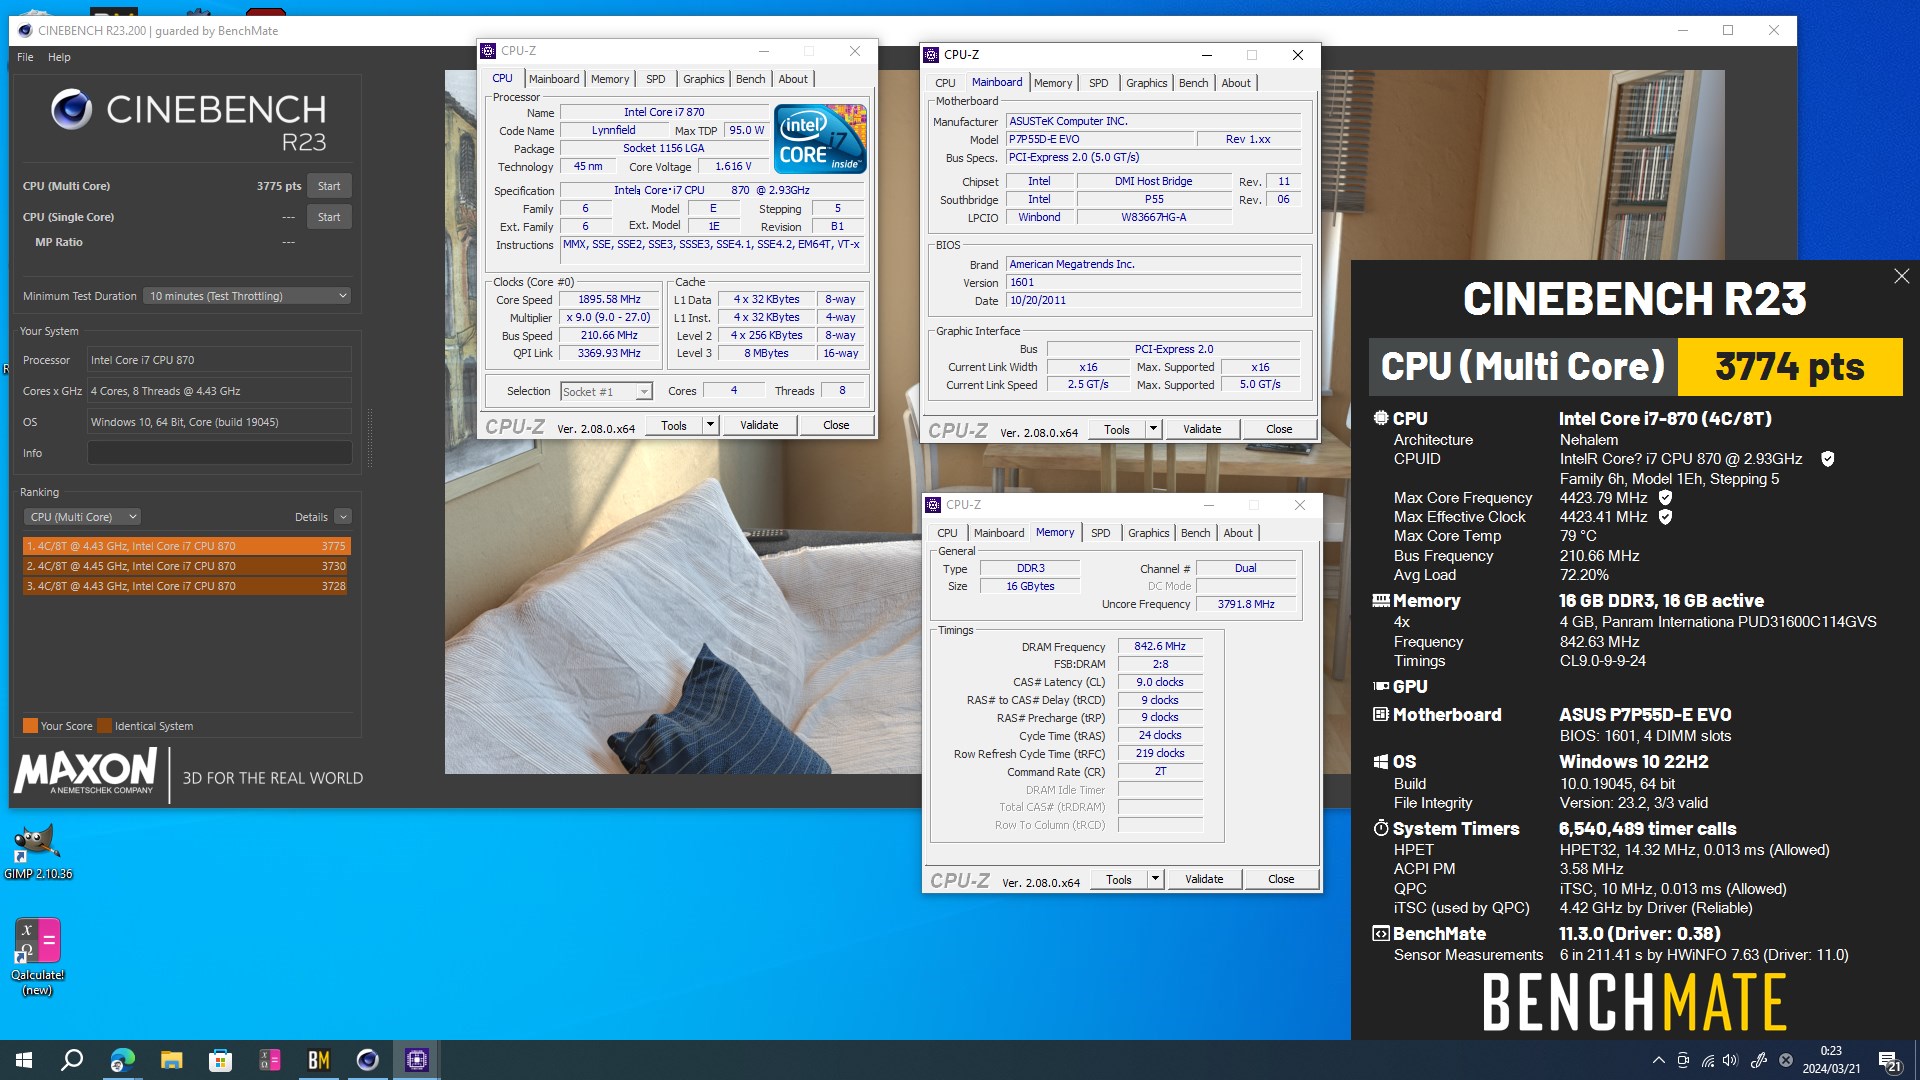The height and width of the screenshot is (1080, 1920).
Task: Click the 3774 pts score banner
Action: point(1789,367)
